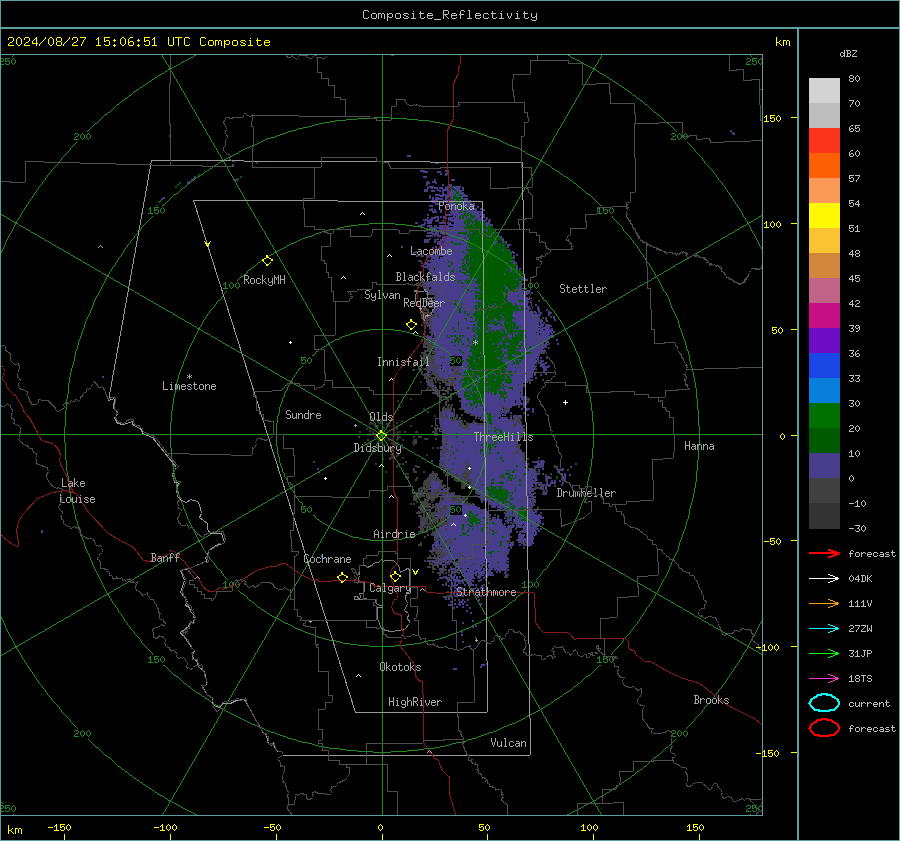Click the Innisfail city label
Screen dimensions: 900x841
click(403, 362)
